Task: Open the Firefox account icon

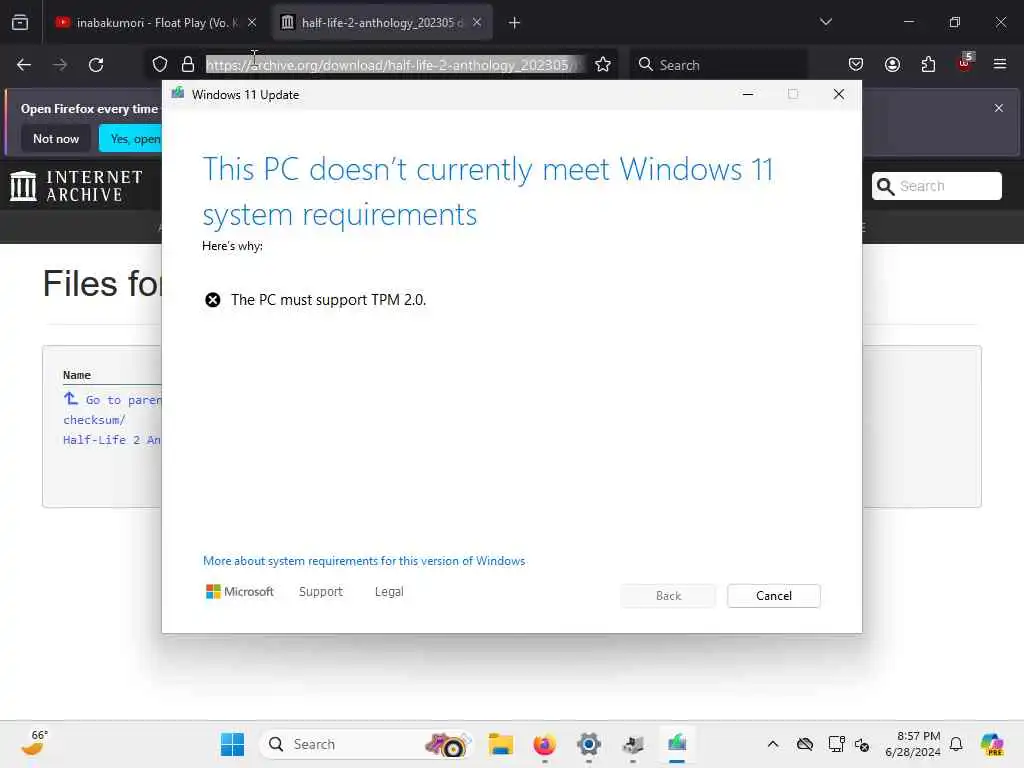Action: [893, 65]
